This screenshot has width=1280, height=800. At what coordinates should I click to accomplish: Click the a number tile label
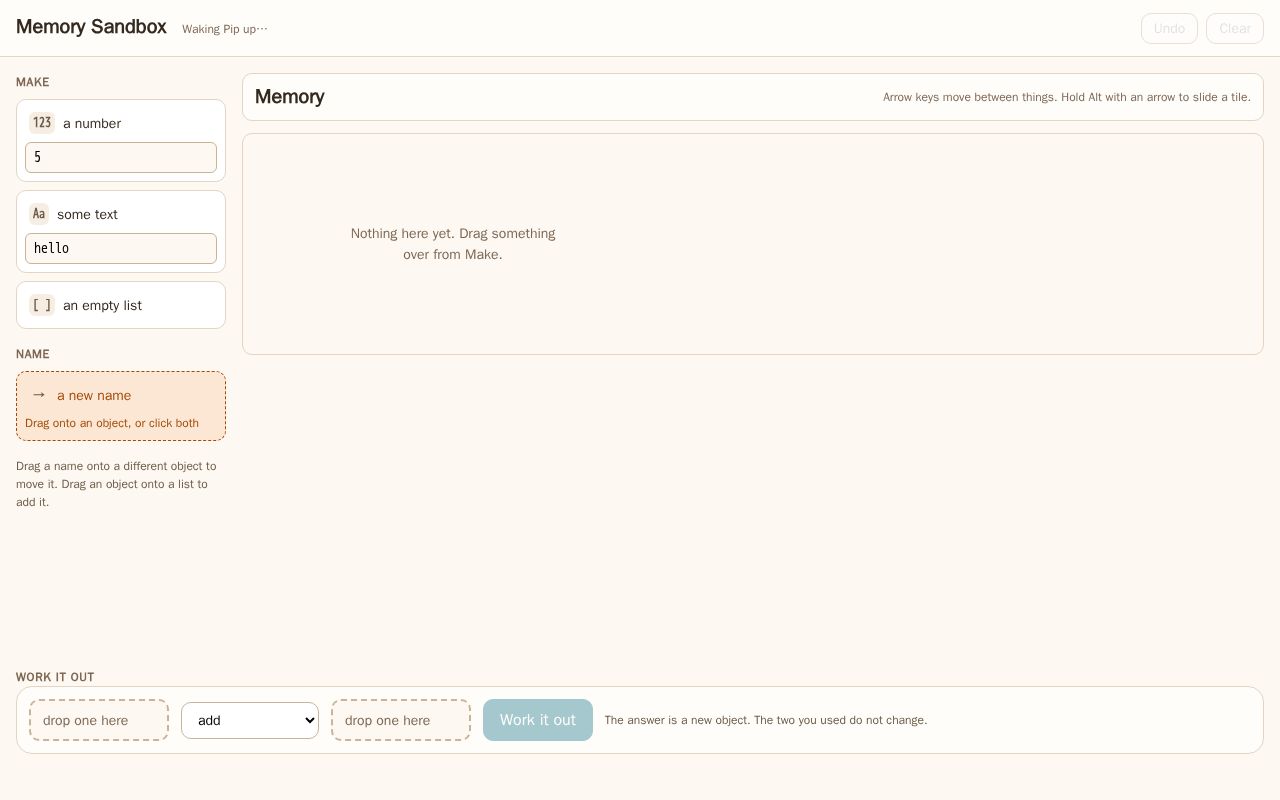click(x=92, y=124)
